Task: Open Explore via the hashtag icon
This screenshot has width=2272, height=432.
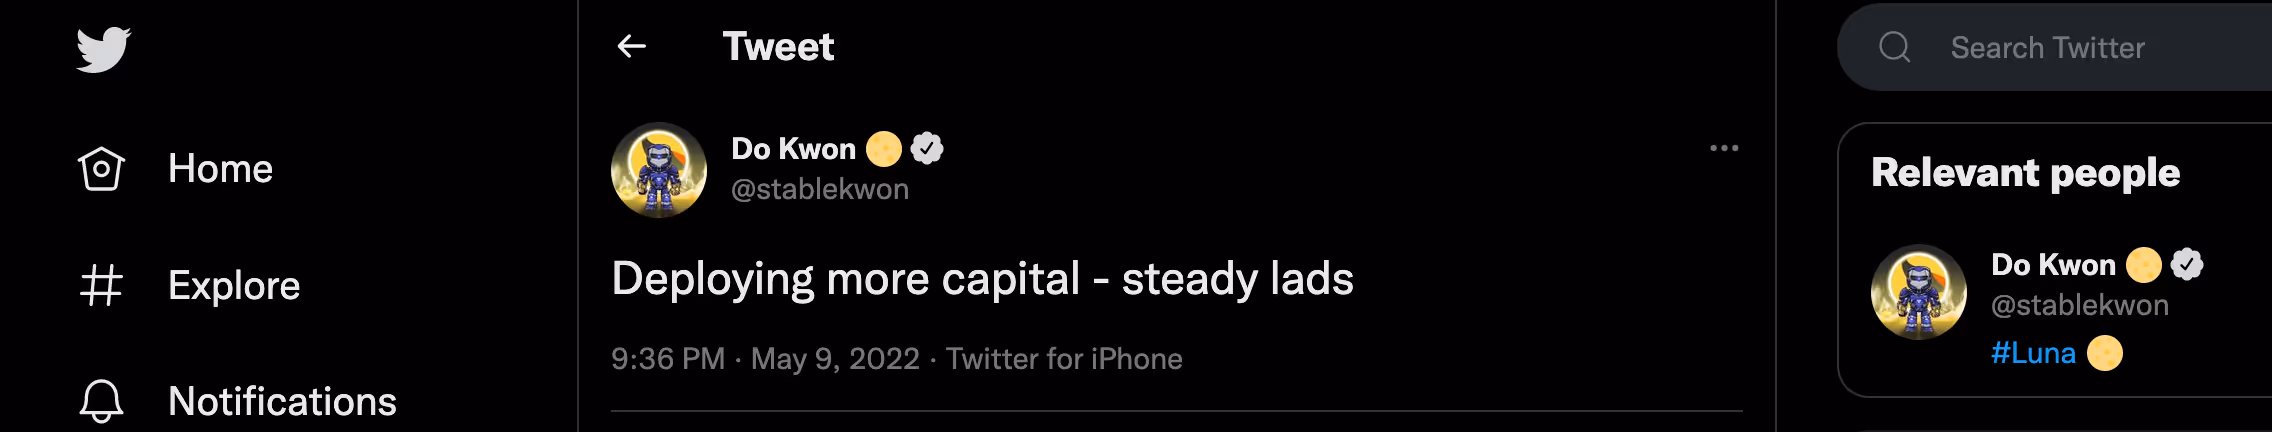Action: (x=101, y=285)
